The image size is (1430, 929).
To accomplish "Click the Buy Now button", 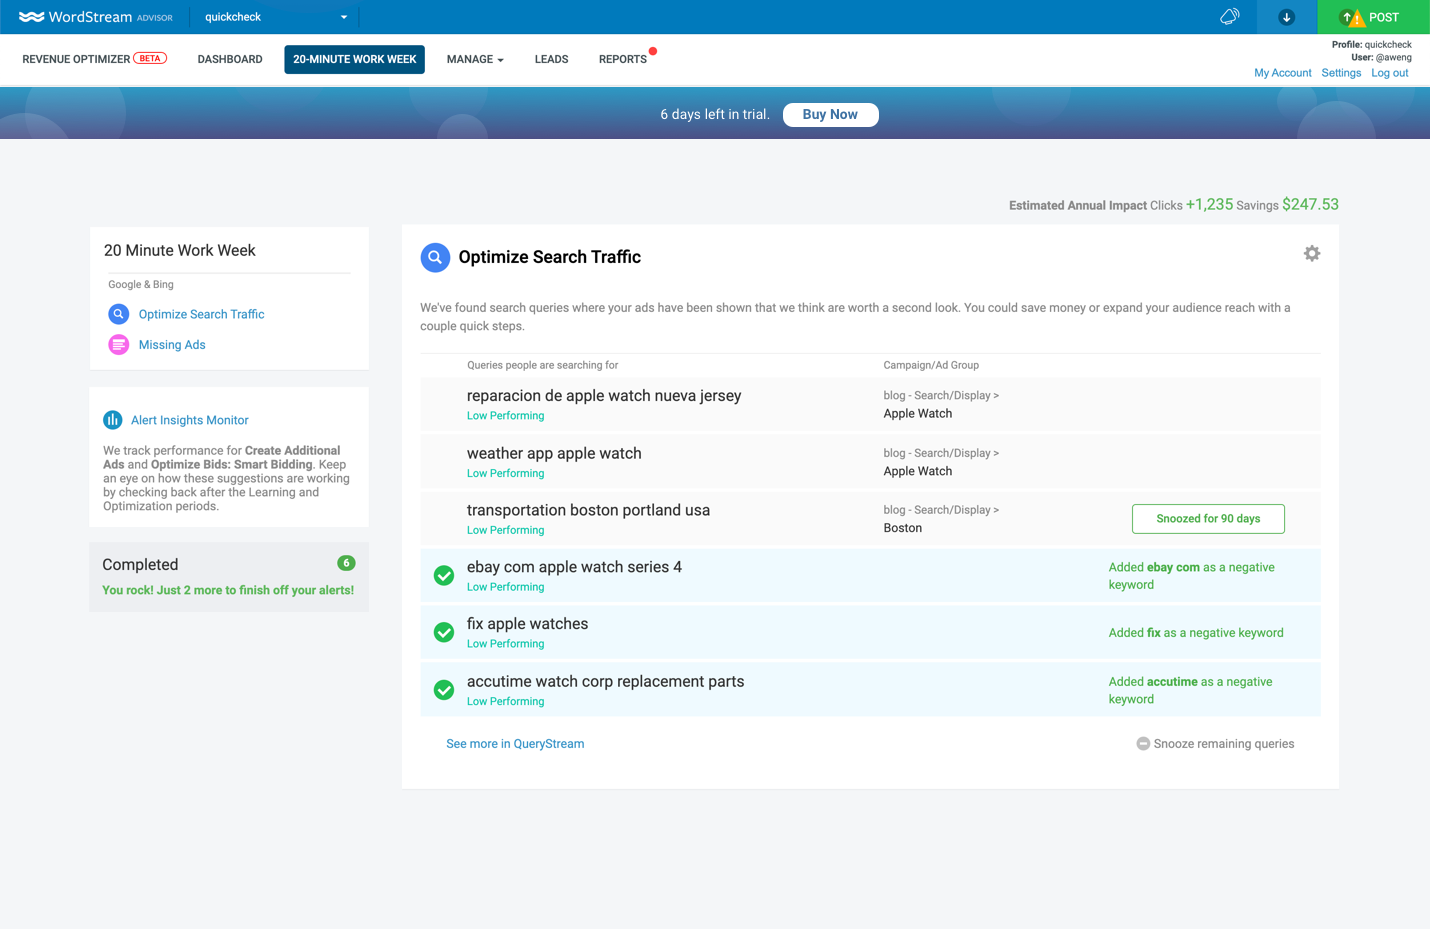I will pyautogui.click(x=830, y=115).
